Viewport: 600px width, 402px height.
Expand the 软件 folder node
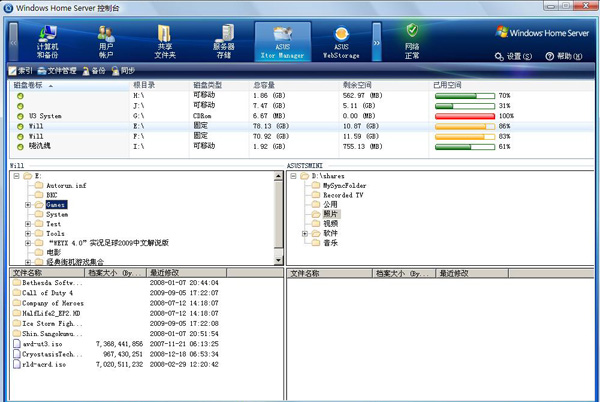pos(305,234)
